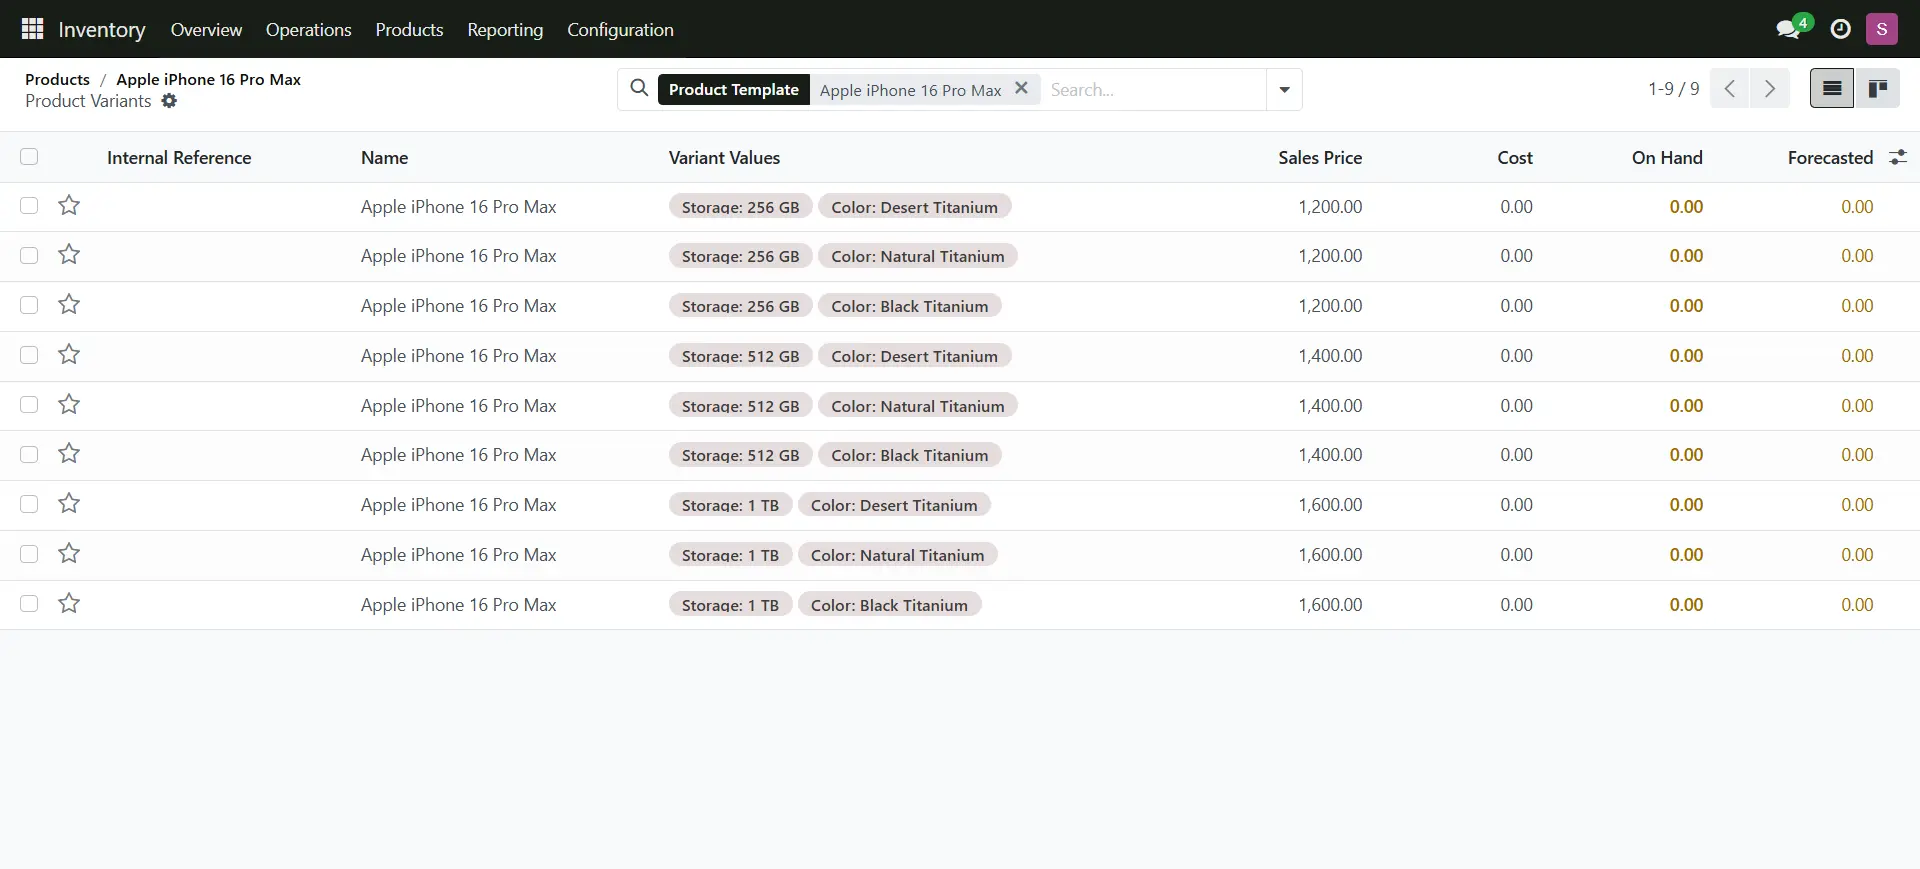The image size is (1920, 869).
Task: Open the Operations menu
Action: (x=308, y=30)
